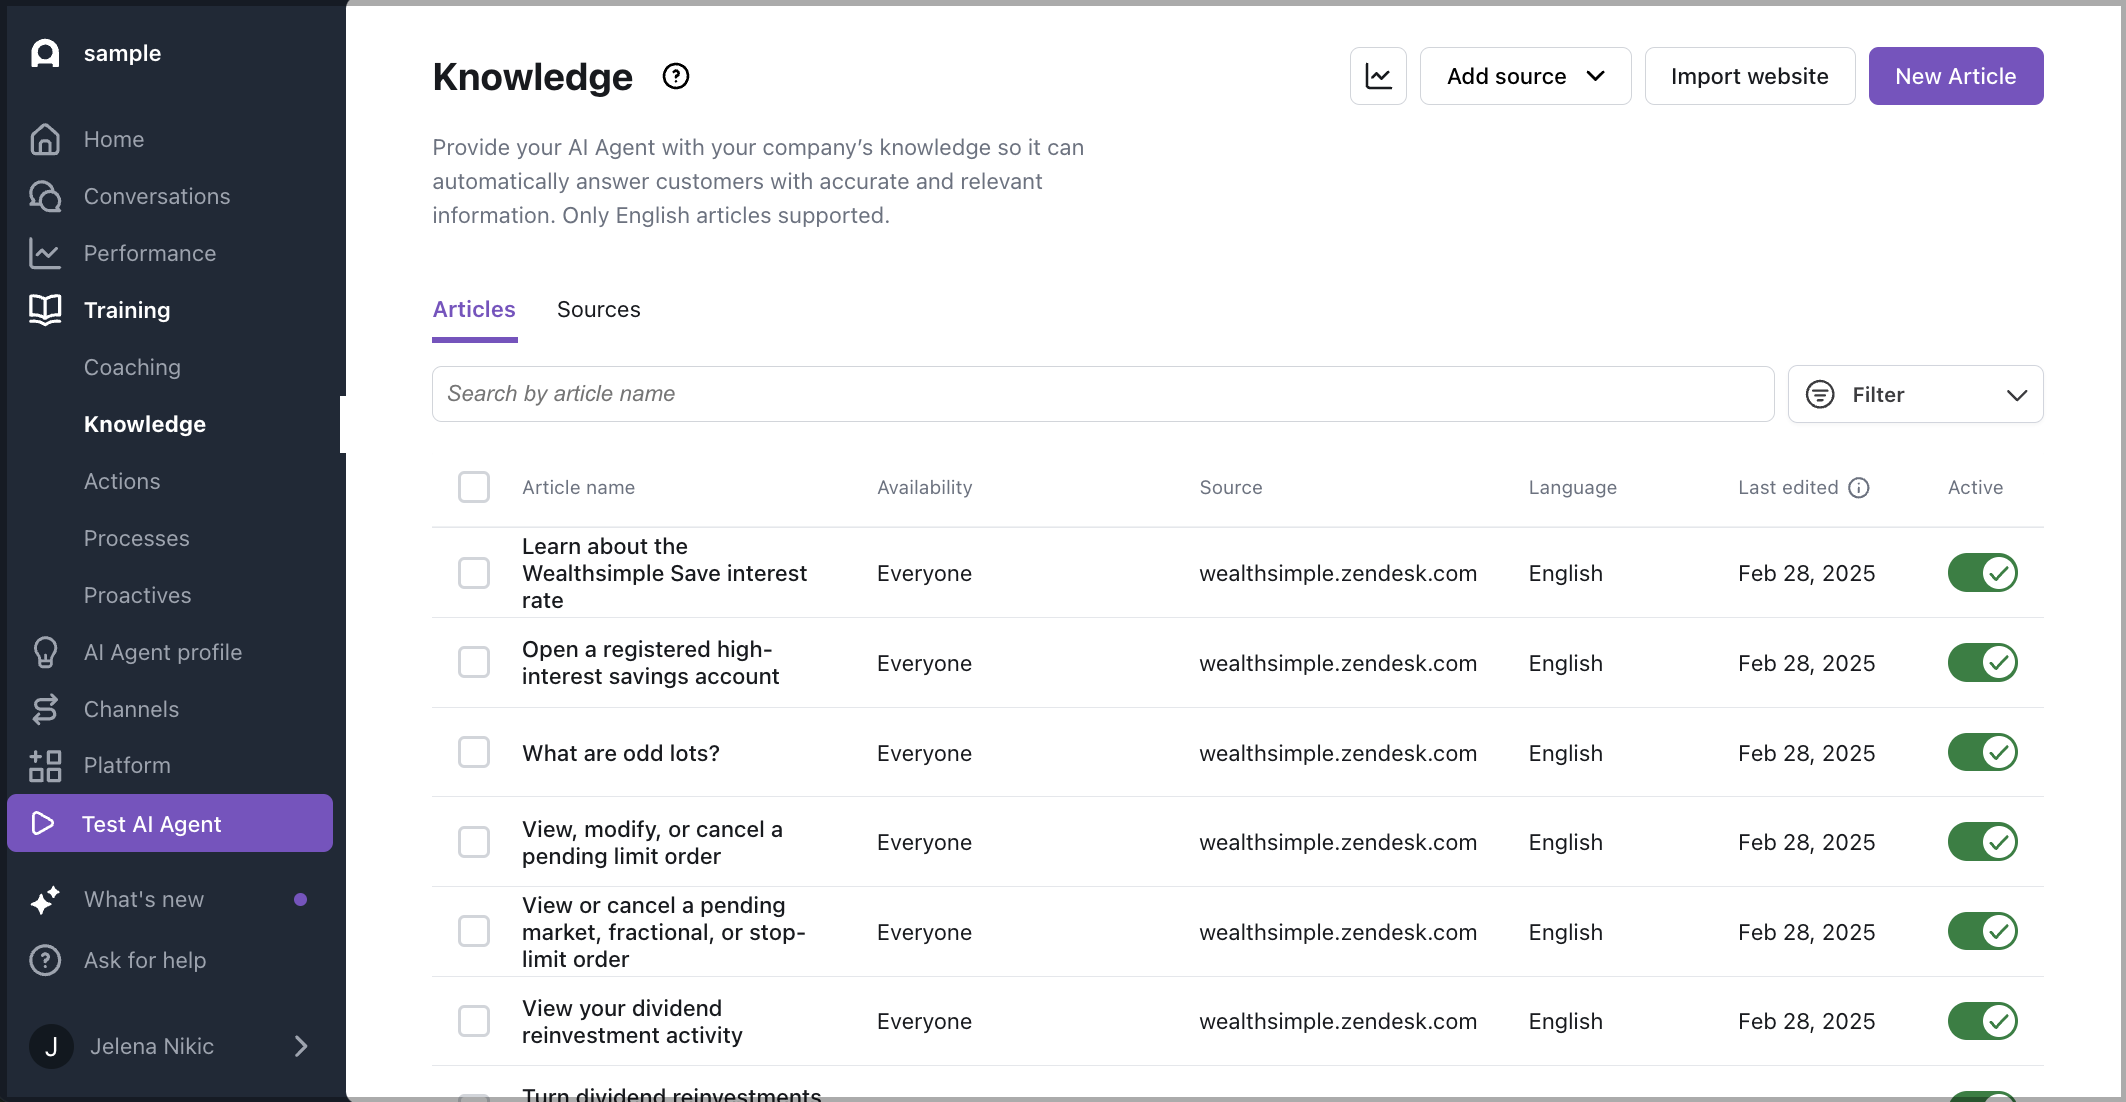Viewport: 2126px width, 1102px height.
Task: Expand the Add source dropdown
Action: (1525, 75)
